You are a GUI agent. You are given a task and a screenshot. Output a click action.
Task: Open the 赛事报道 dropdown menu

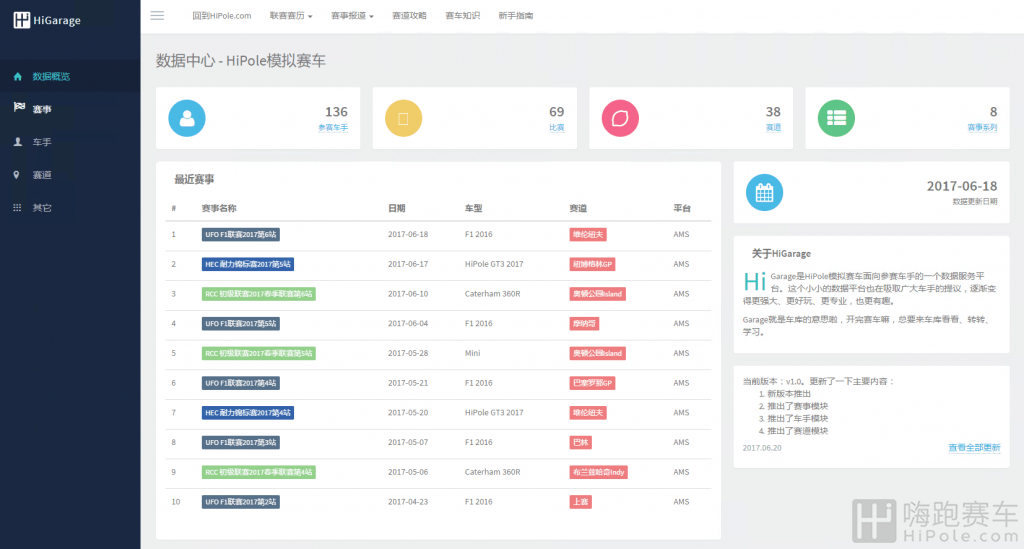click(x=352, y=16)
